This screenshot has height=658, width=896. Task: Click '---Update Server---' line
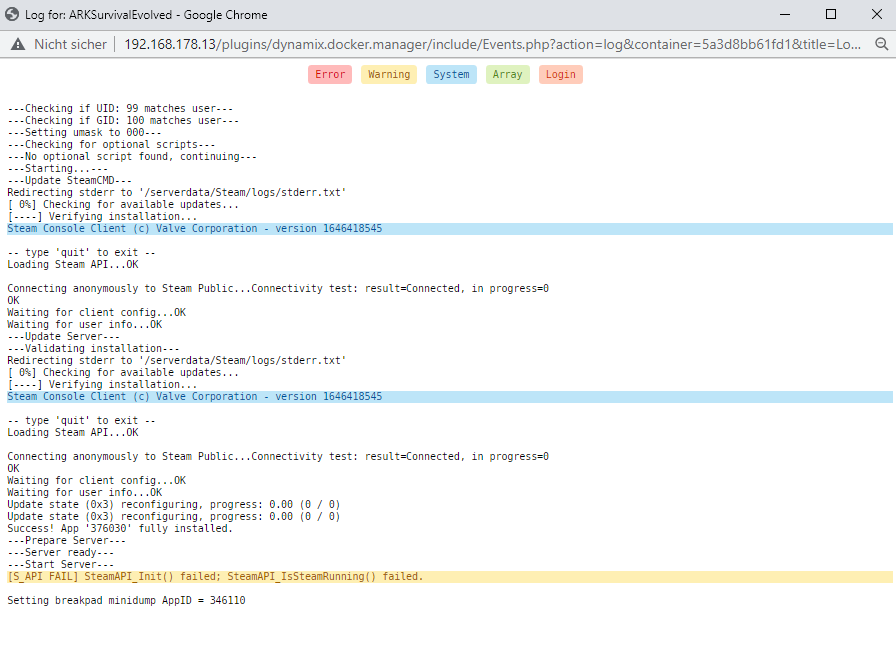(63, 336)
